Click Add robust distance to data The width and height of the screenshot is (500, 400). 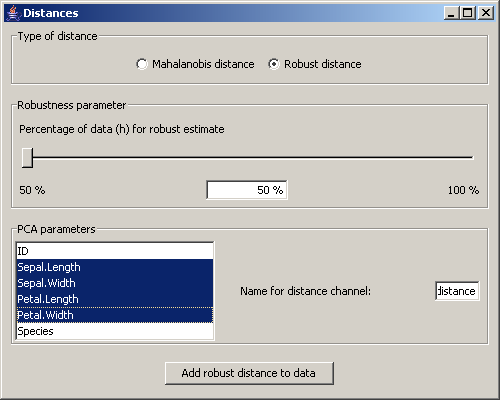pos(249,373)
